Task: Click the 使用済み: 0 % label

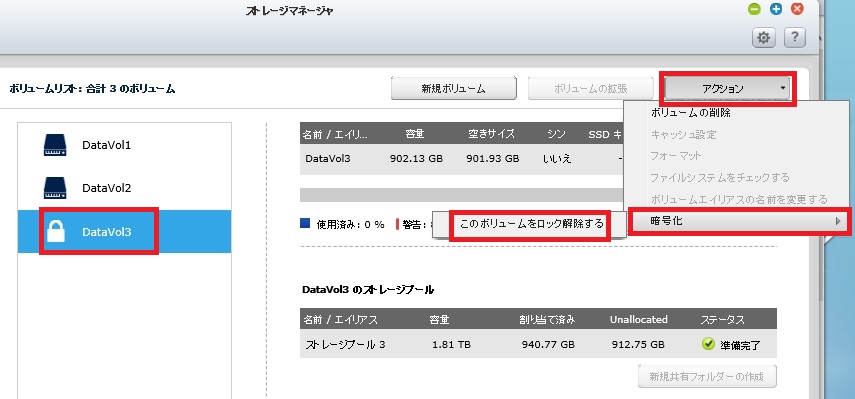Action: tap(350, 224)
